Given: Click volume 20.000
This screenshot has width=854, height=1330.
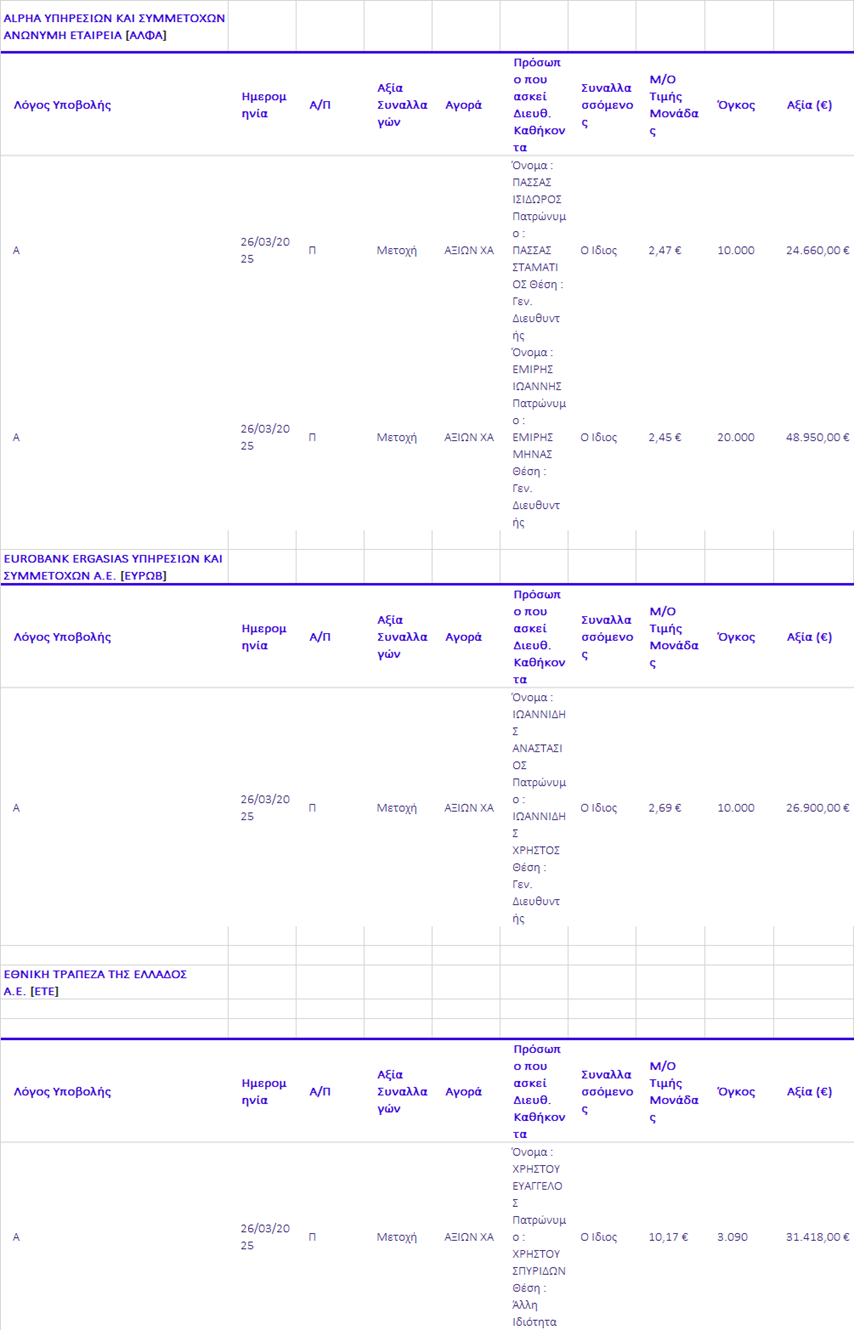Looking at the screenshot, I should pos(736,437).
